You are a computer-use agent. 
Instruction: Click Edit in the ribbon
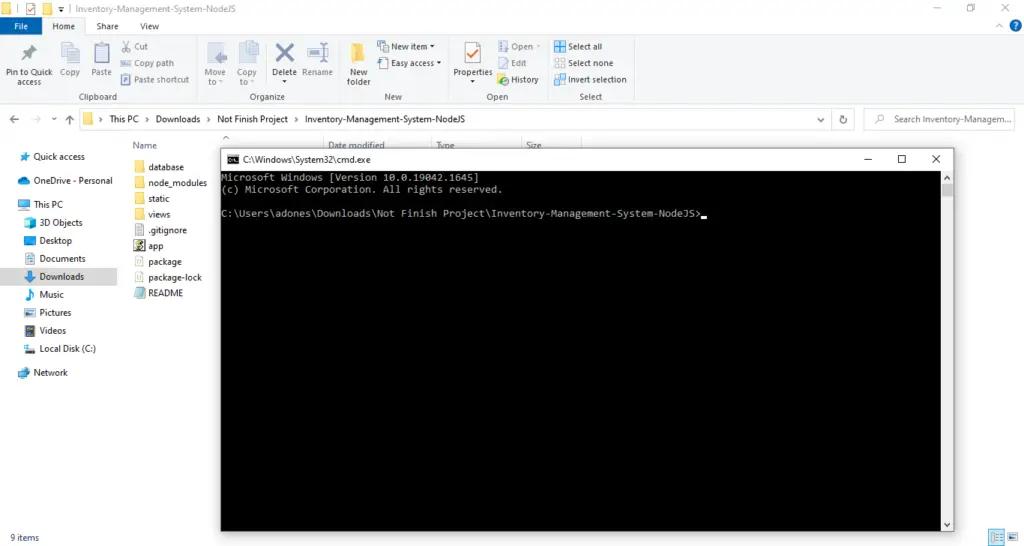pyautogui.click(x=512, y=63)
